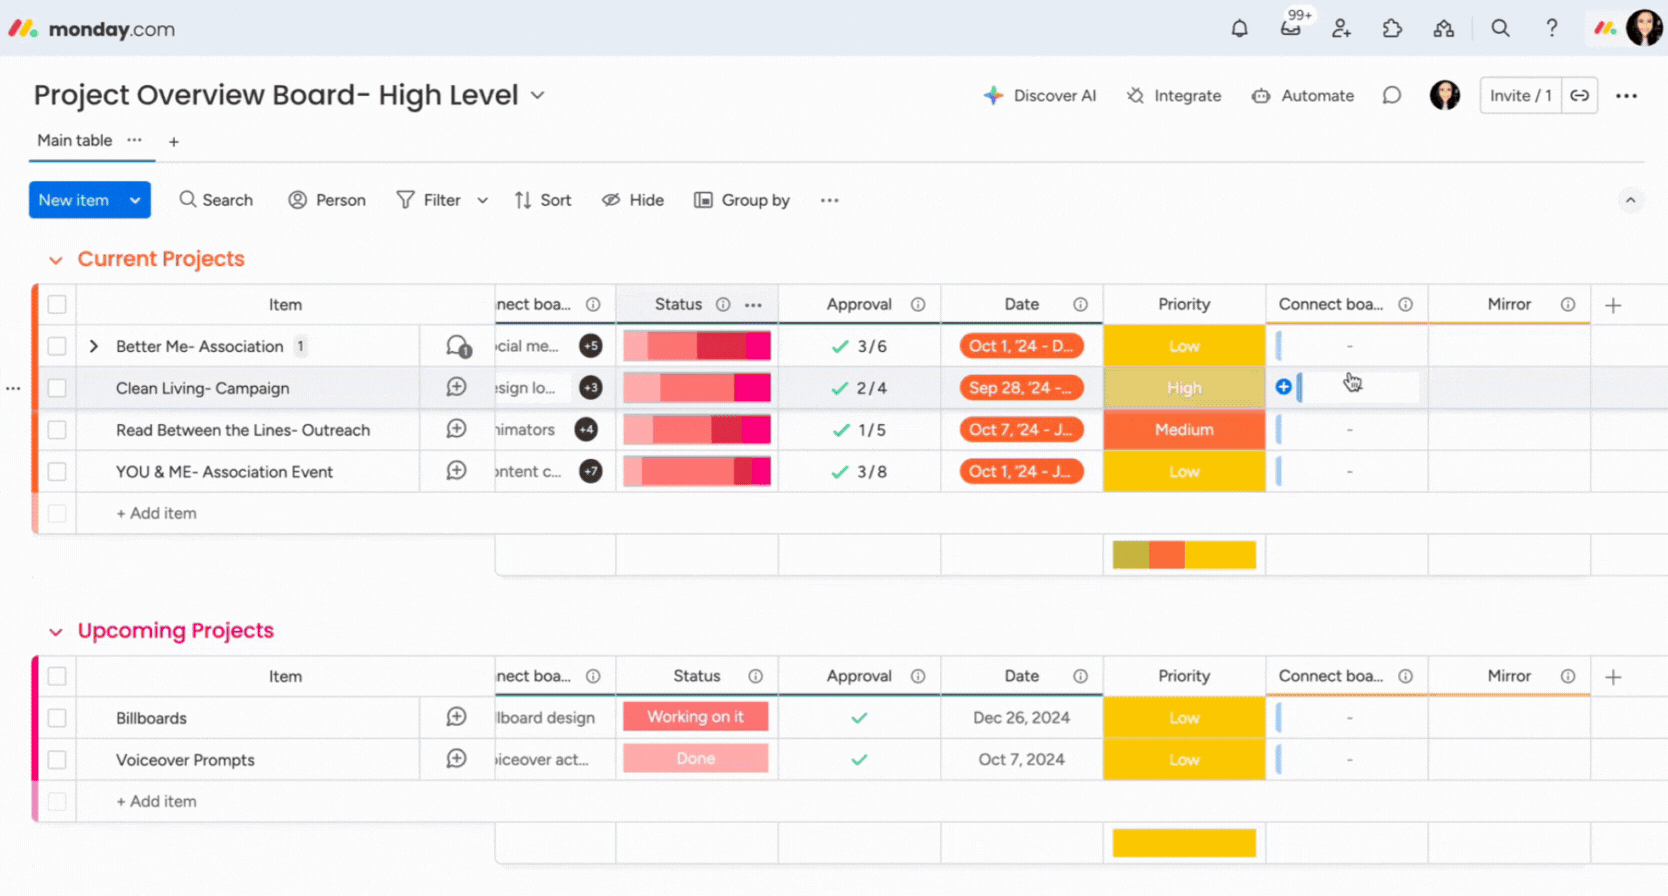The height and width of the screenshot is (896, 1668).
Task: Add a column with plus in Upcoming Projects
Action: tap(1613, 677)
